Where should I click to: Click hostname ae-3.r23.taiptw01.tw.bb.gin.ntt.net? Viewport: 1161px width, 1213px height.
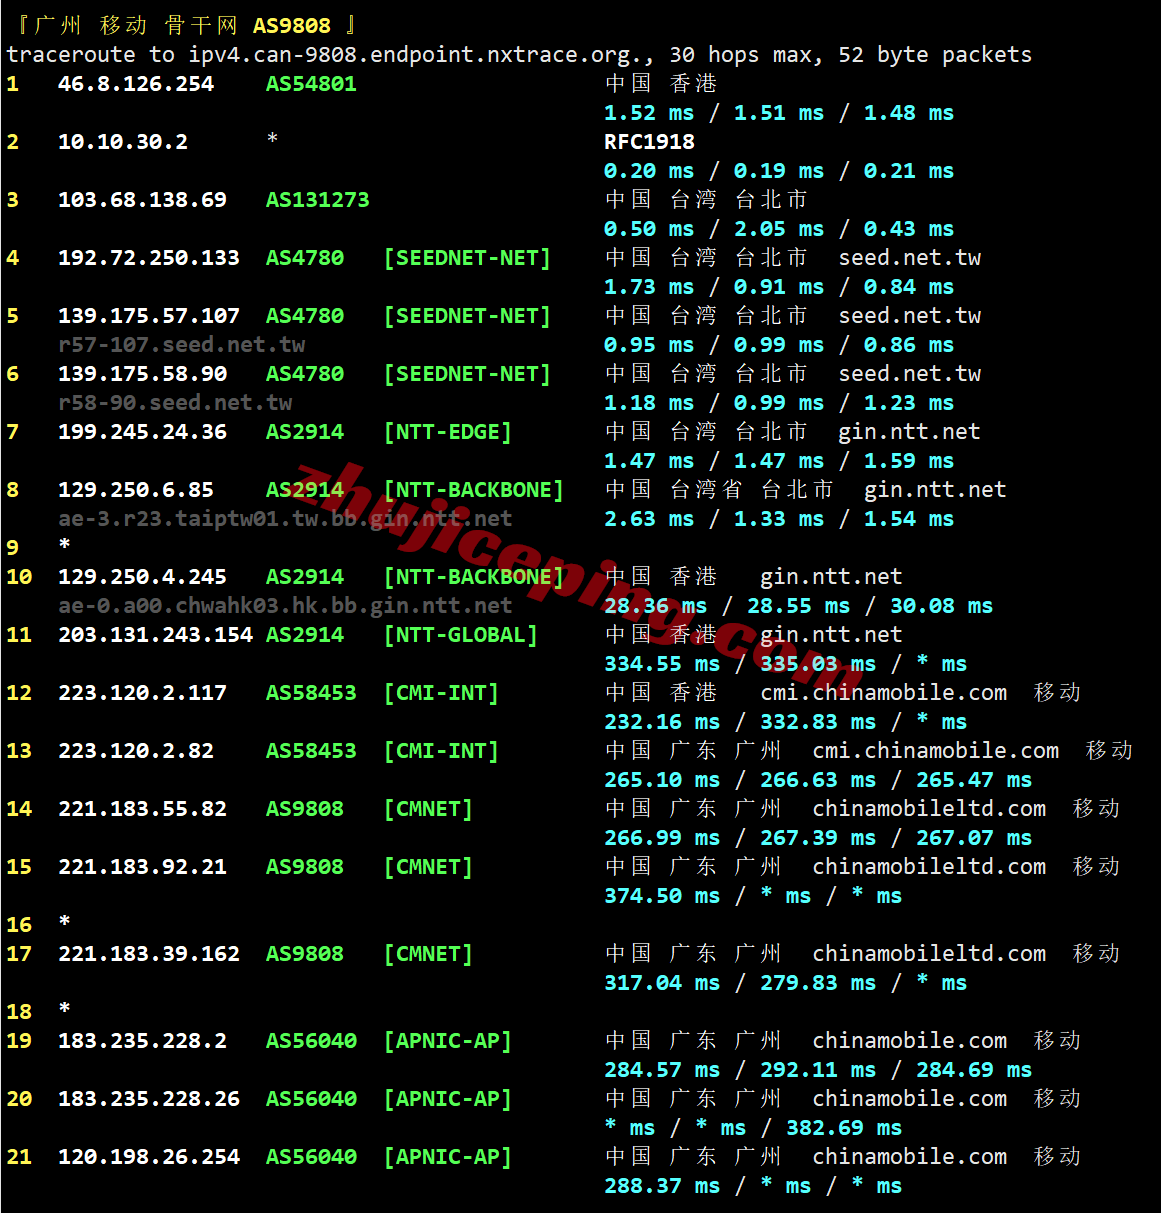pyautogui.click(x=285, y=519)
